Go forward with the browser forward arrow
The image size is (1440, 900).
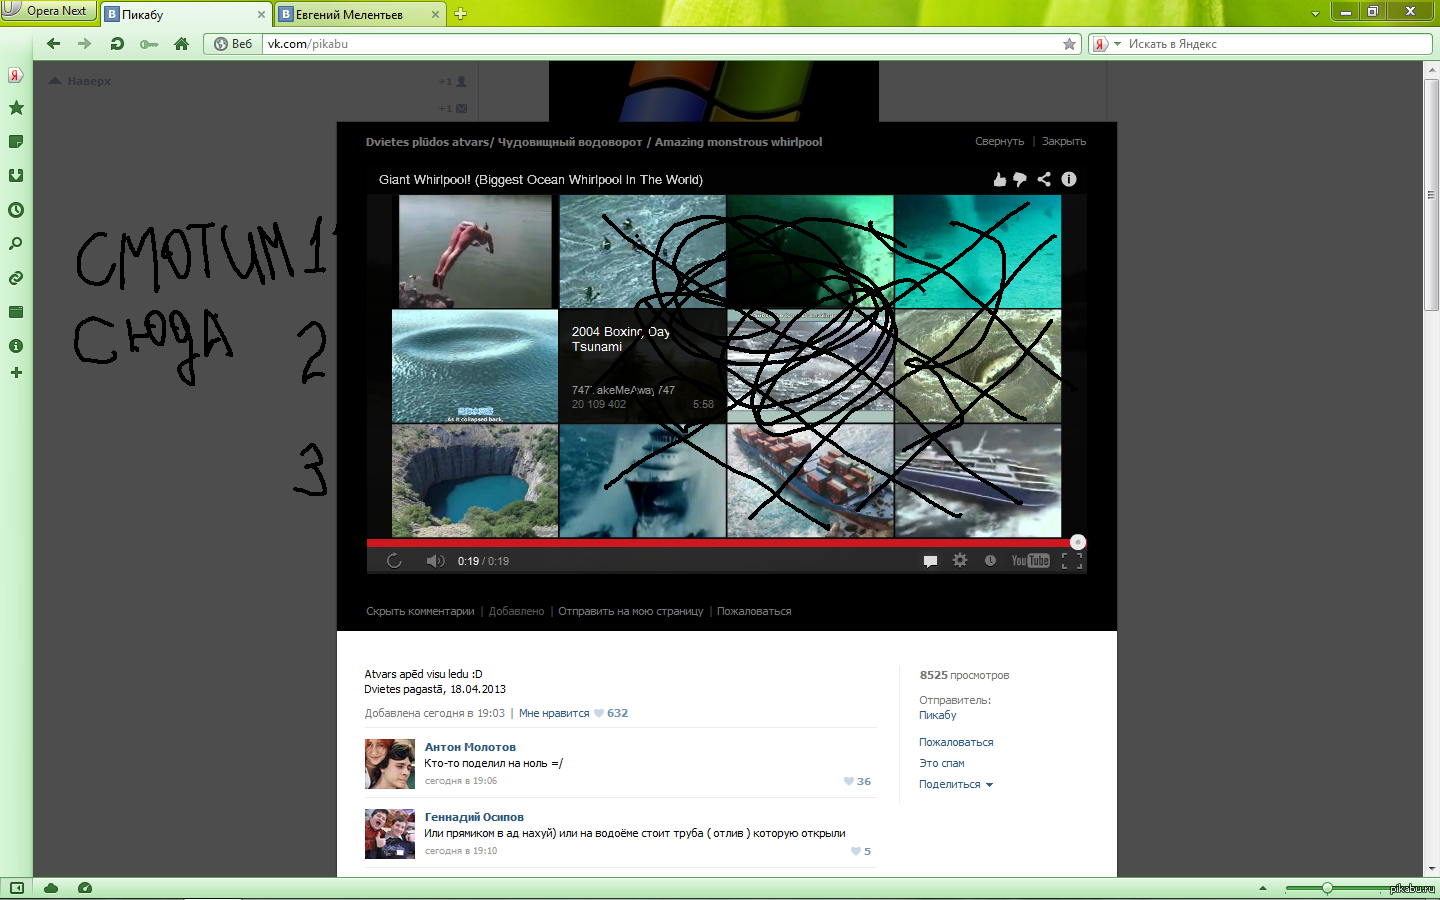tap(84, 44)
